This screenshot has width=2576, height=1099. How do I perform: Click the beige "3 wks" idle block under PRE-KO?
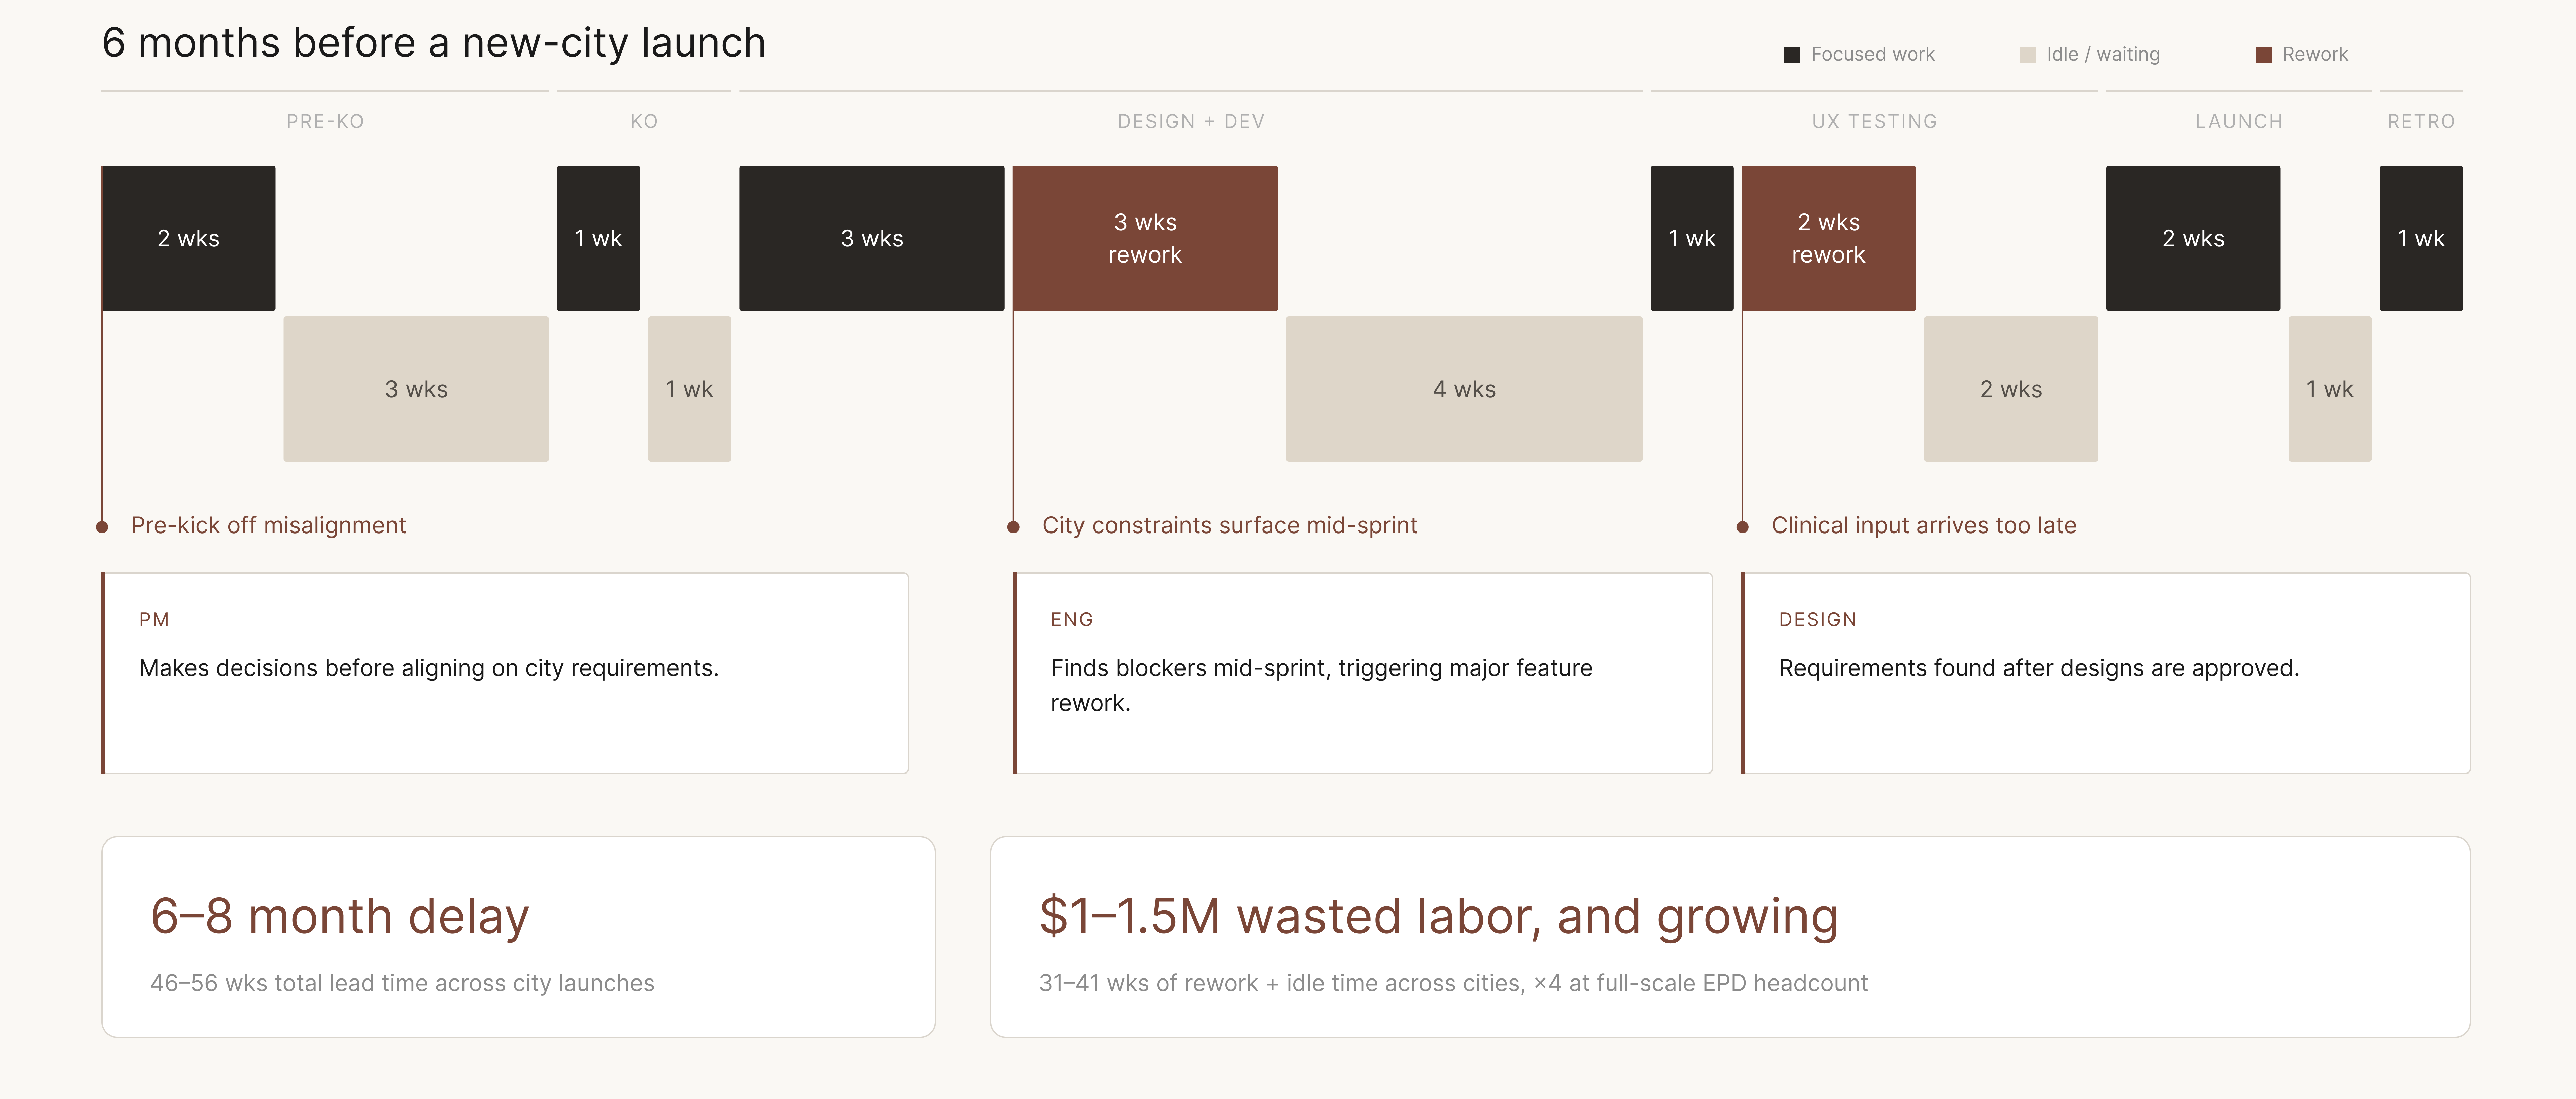tap(416, 389)
